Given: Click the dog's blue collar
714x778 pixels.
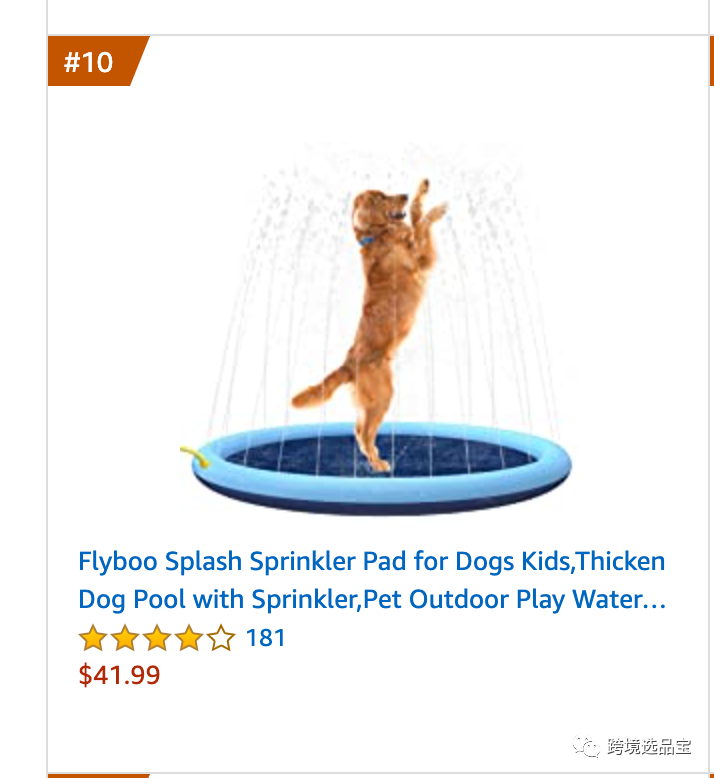Looking at the screenshot, I should (365, 240).
